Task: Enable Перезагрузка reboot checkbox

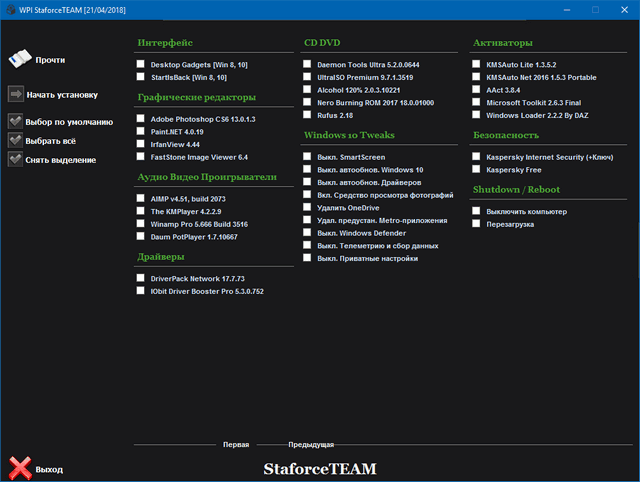Action: click(x=476, y=223)
